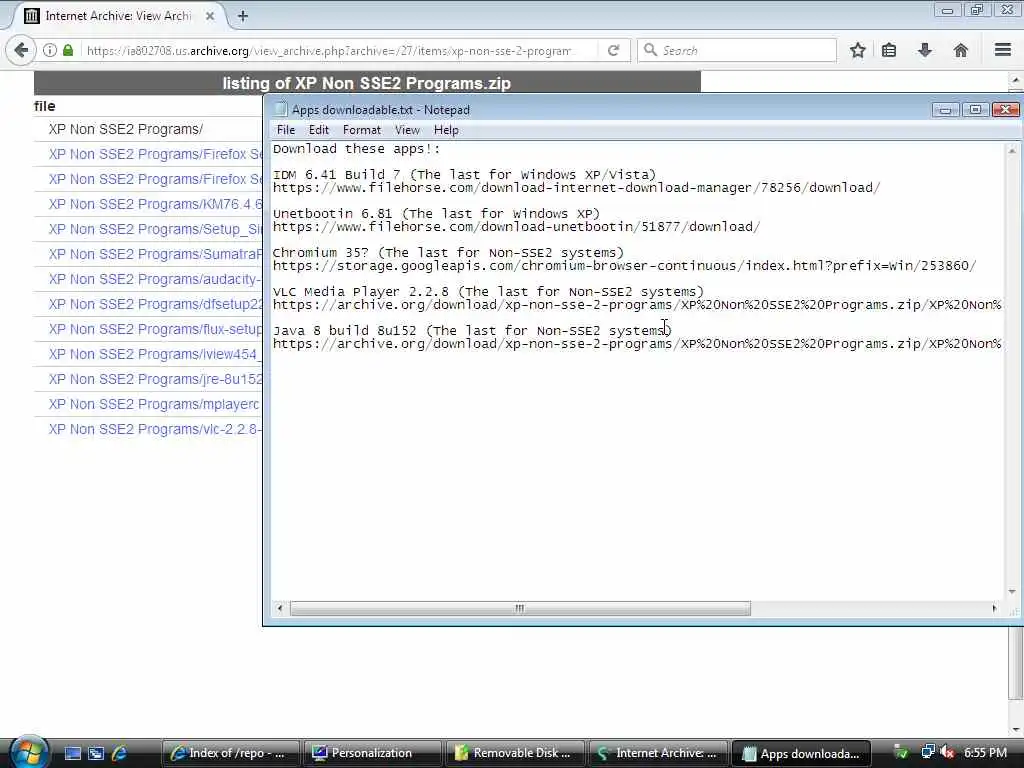
Task: Click the Firefox search box
Action: pyautogui.click(x=737, y=50)
